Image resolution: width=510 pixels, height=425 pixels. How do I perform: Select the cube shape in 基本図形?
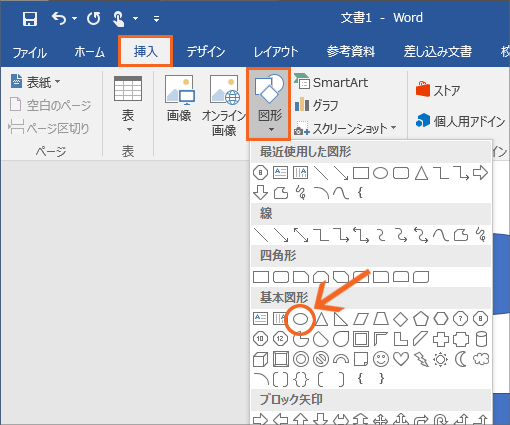261,359
